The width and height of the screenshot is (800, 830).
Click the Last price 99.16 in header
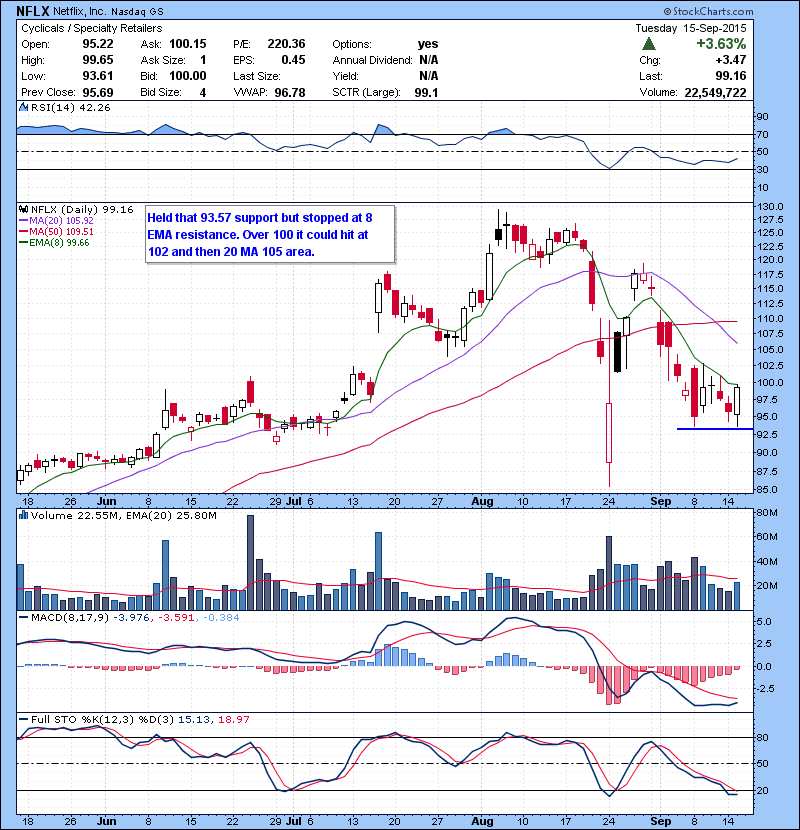click(731, 76)
